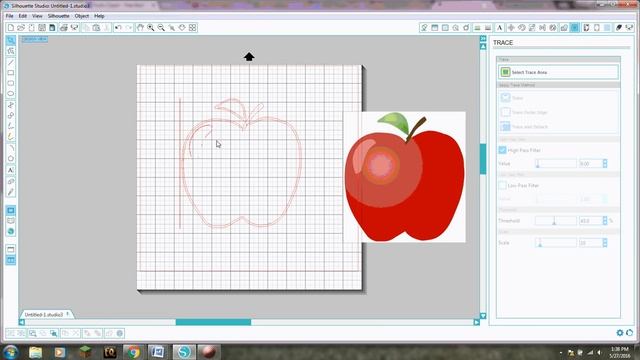640x360 pixels.
Task: Click the Threshold value input field
Action: point(590,221)
